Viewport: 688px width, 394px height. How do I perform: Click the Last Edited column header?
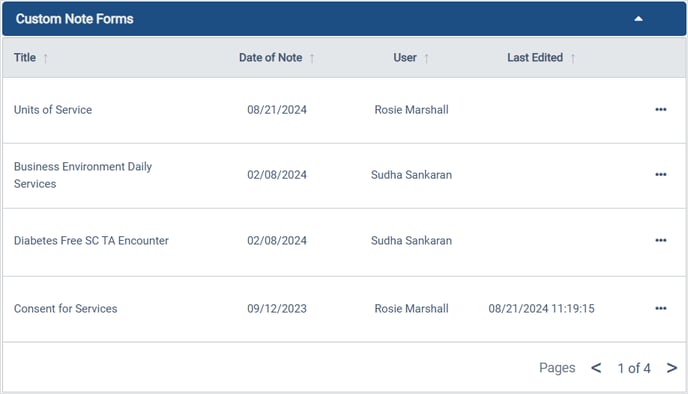pyautogui.click(x=535, y=57)
